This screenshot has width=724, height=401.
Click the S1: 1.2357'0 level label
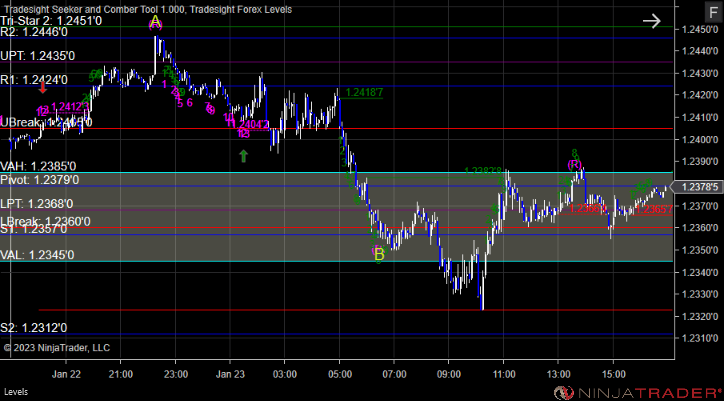click(34, 229)
